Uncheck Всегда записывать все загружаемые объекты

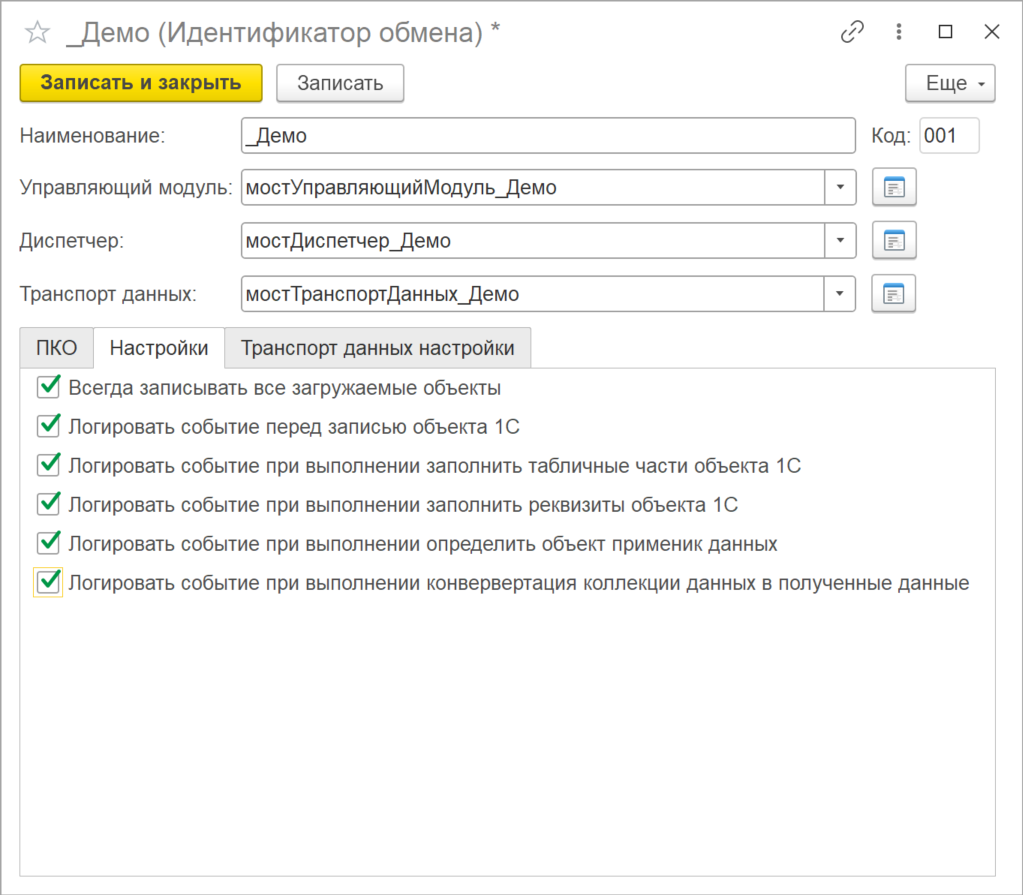click(49, 387)
